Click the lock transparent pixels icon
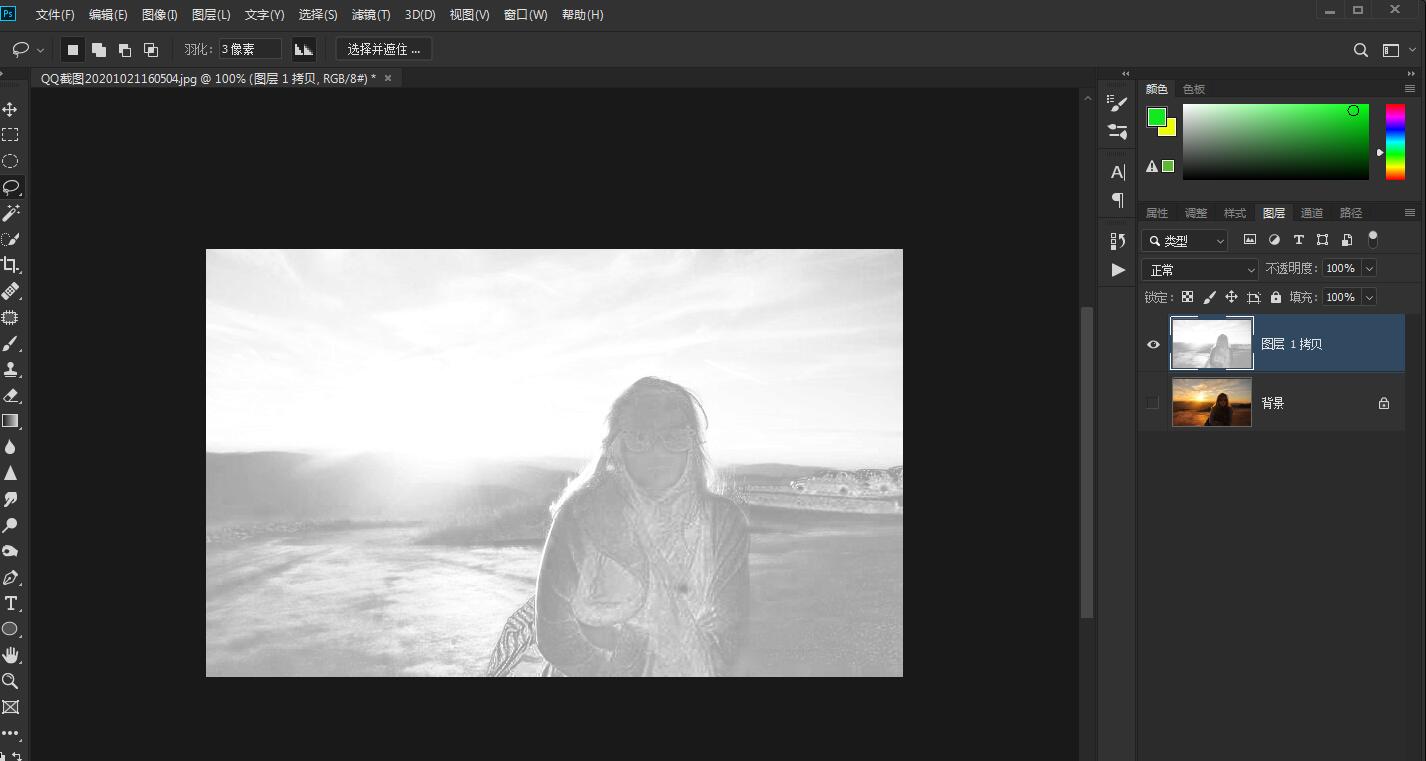This screenshot has height=761, width=1426. 1187,297
